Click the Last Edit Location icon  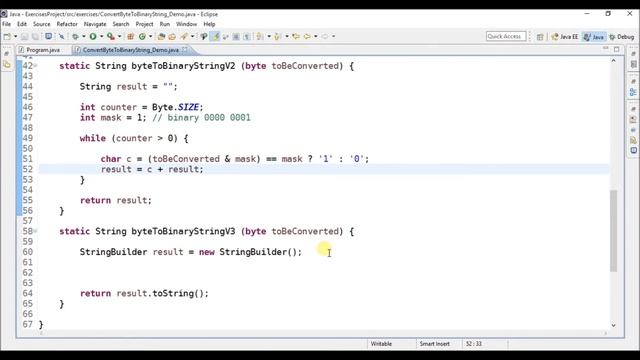[x=296, y=36]
